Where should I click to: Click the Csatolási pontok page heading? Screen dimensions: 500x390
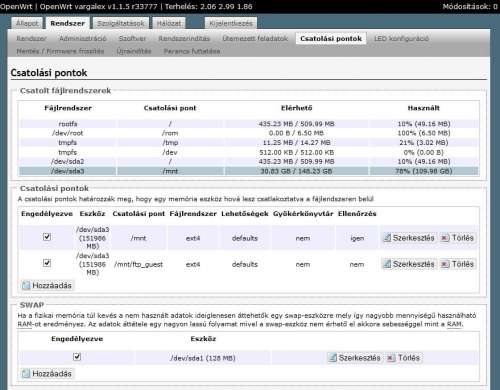tap(49, 73)
